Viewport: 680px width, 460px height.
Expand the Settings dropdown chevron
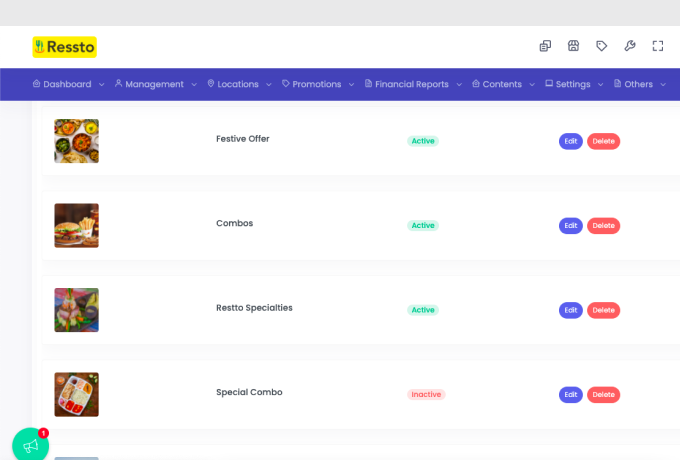tap(600, 85)
